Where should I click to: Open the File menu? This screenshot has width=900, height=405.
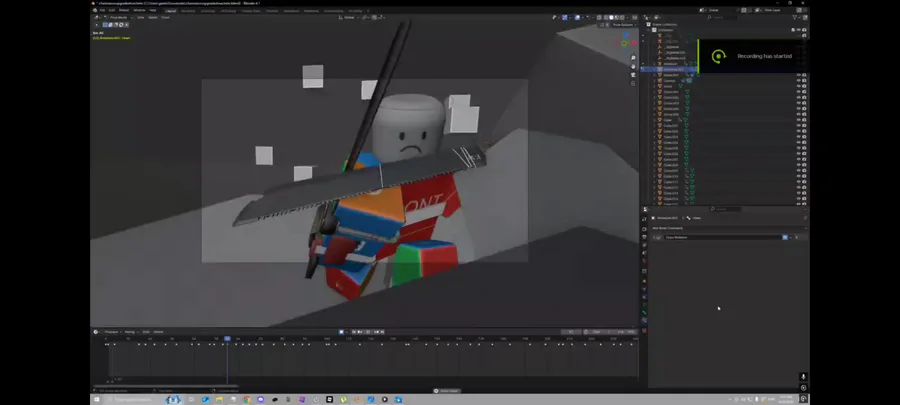[103, 10]
